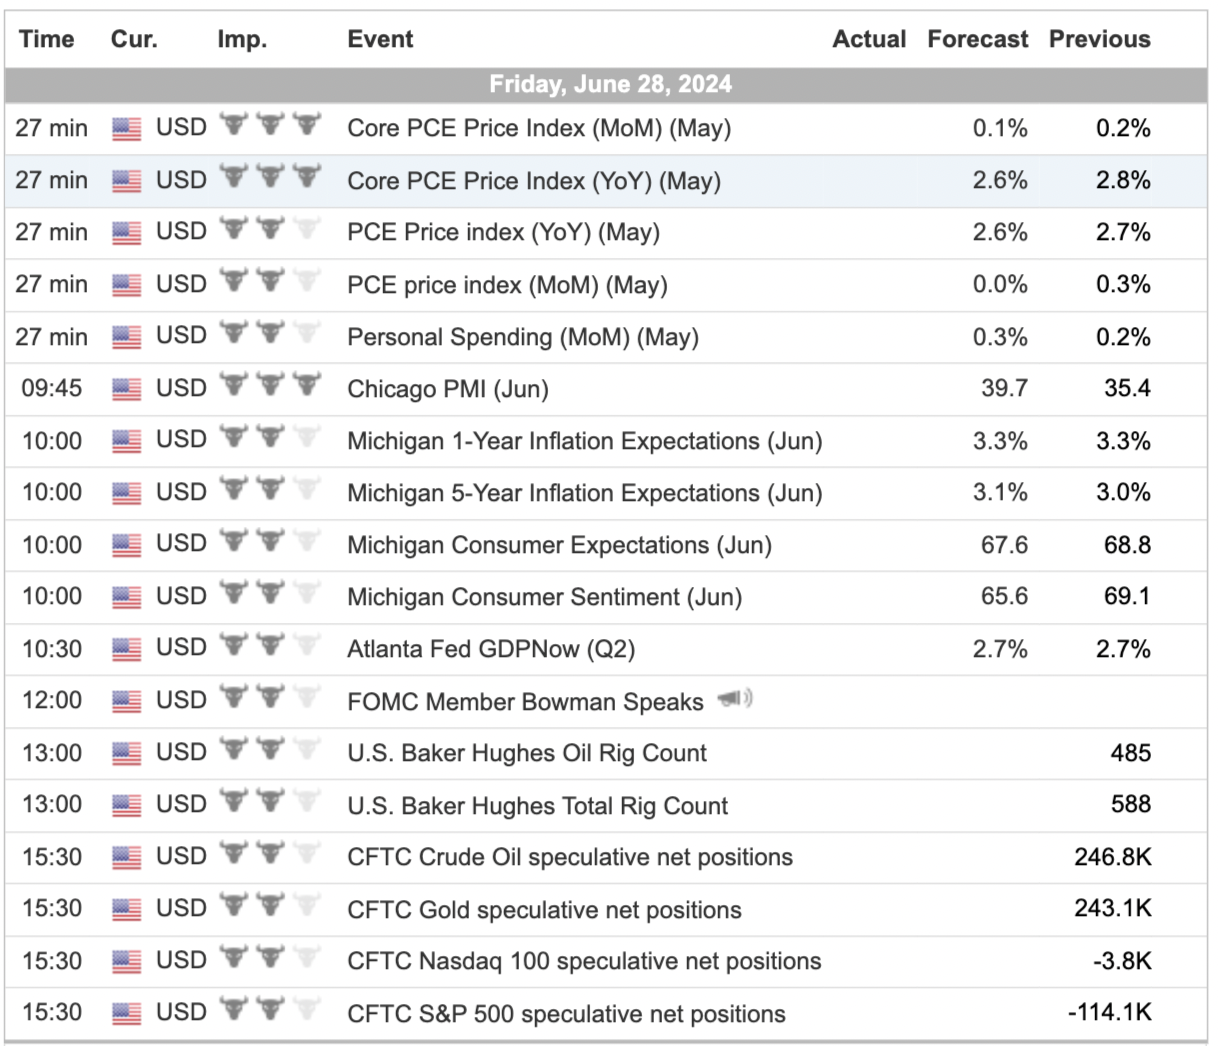Click the flag icon in the Core PCE Price Index (MoM) row
The width and height of the screenshot is (1218, 1046).
[126, 129]
